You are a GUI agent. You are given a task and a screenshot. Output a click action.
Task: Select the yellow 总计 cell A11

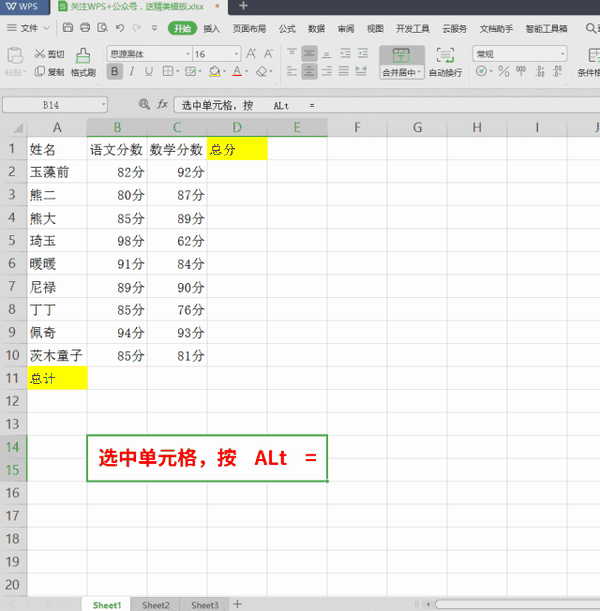[57, 378]
